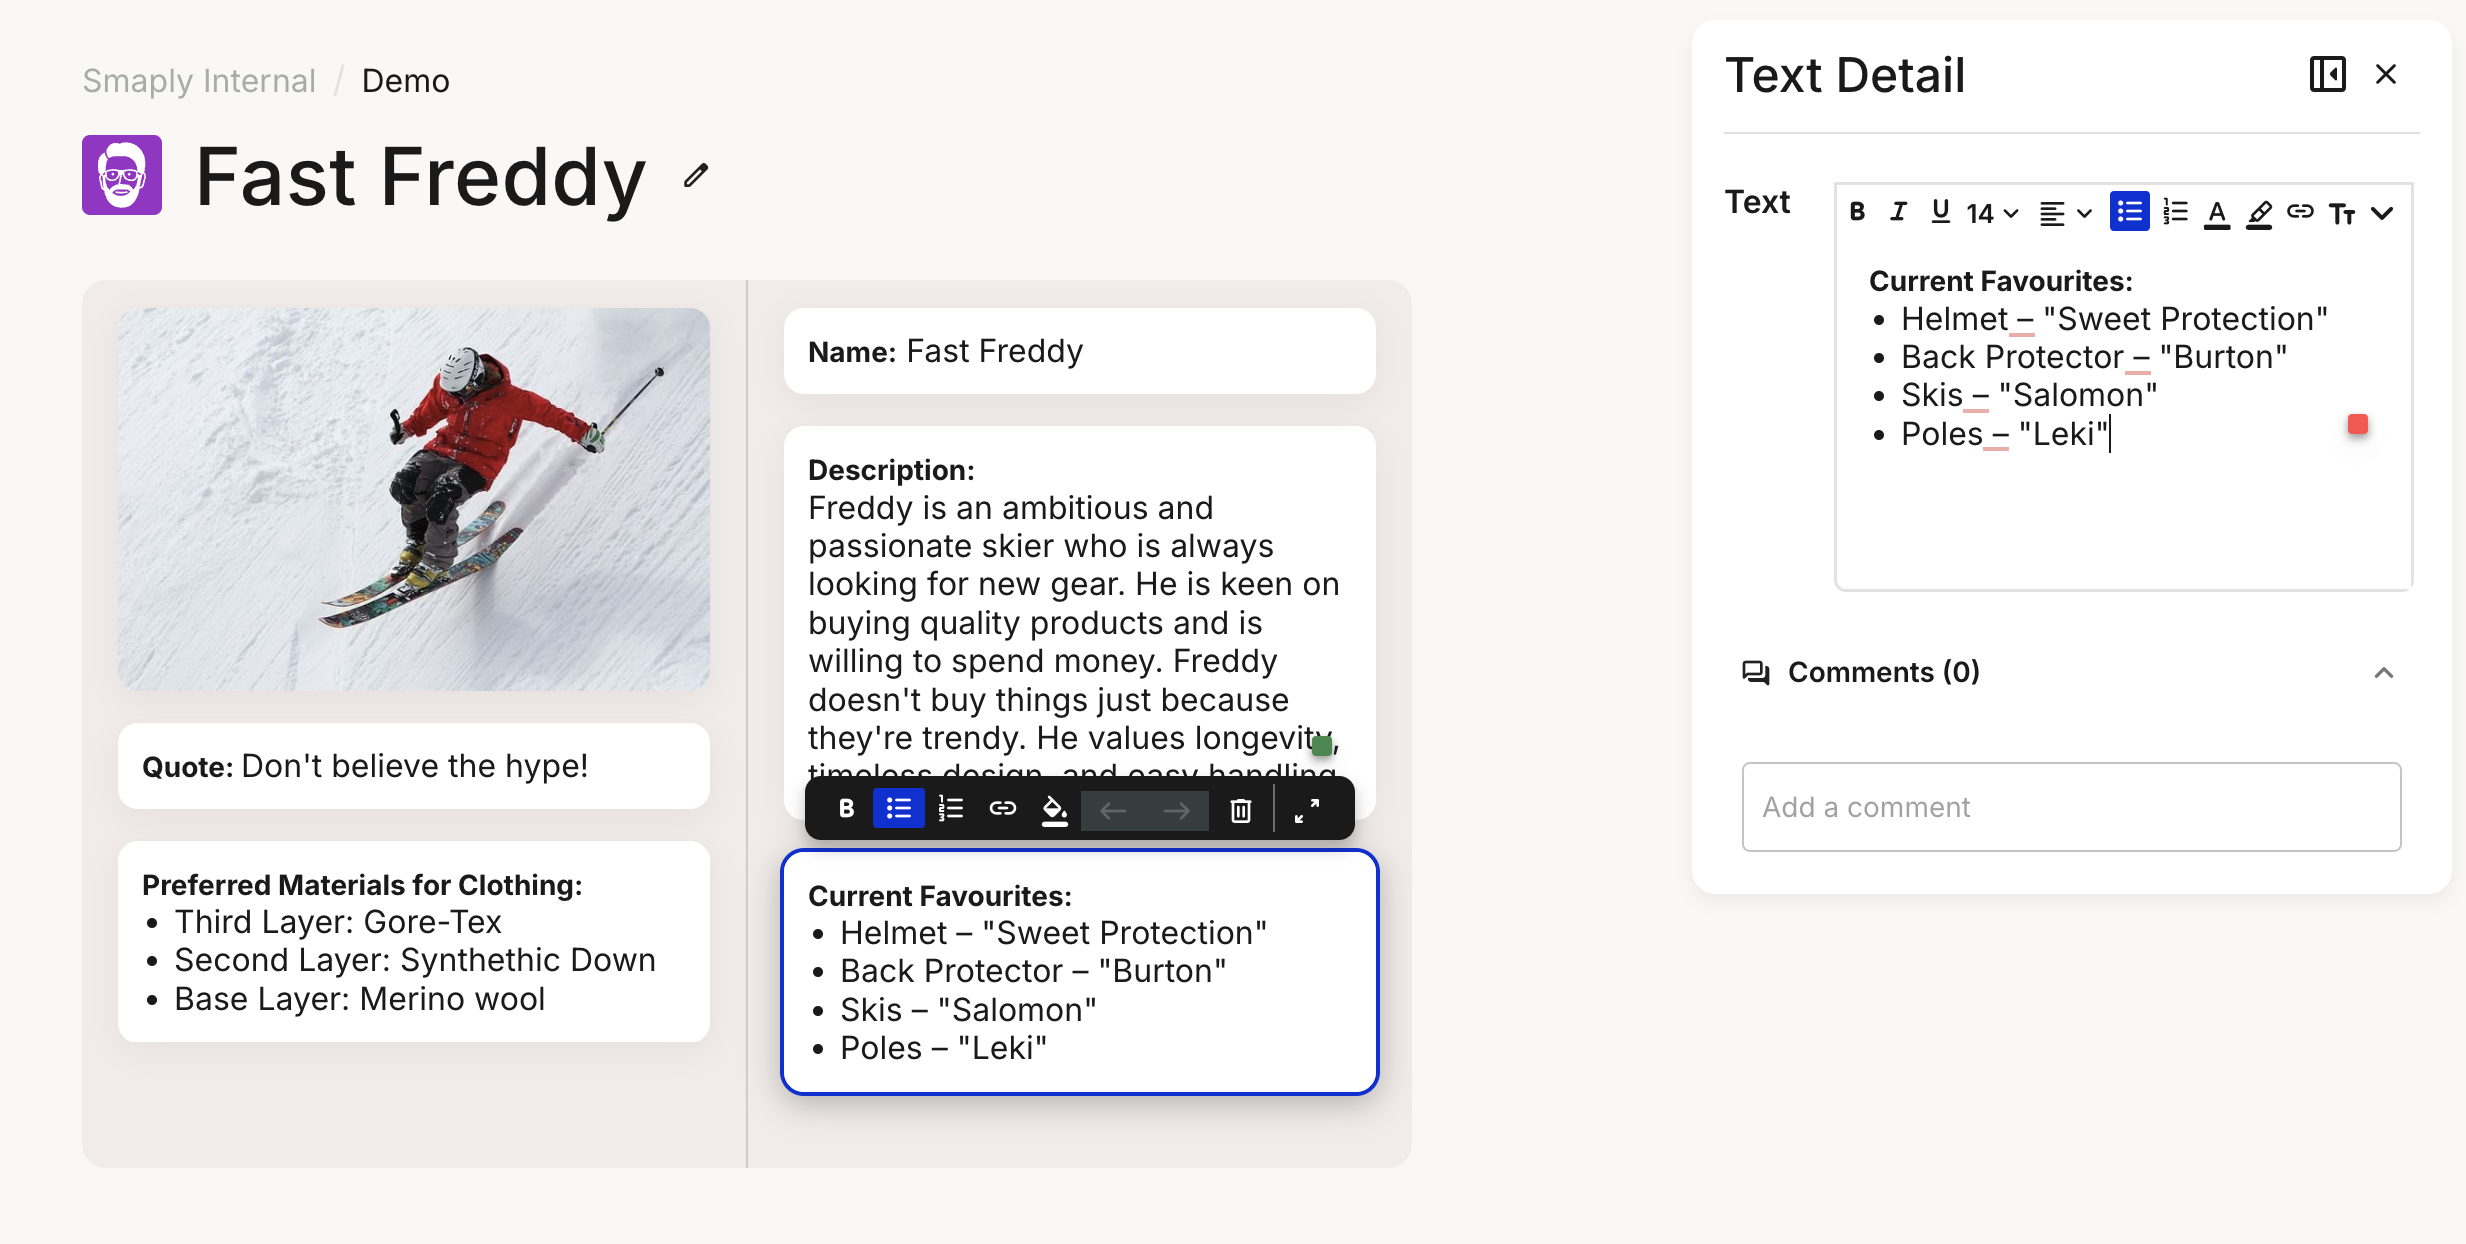Viewport: 2466px width, 1244px height.
Task: Change font color using the A icon
Action: (x=2218, y=211)
